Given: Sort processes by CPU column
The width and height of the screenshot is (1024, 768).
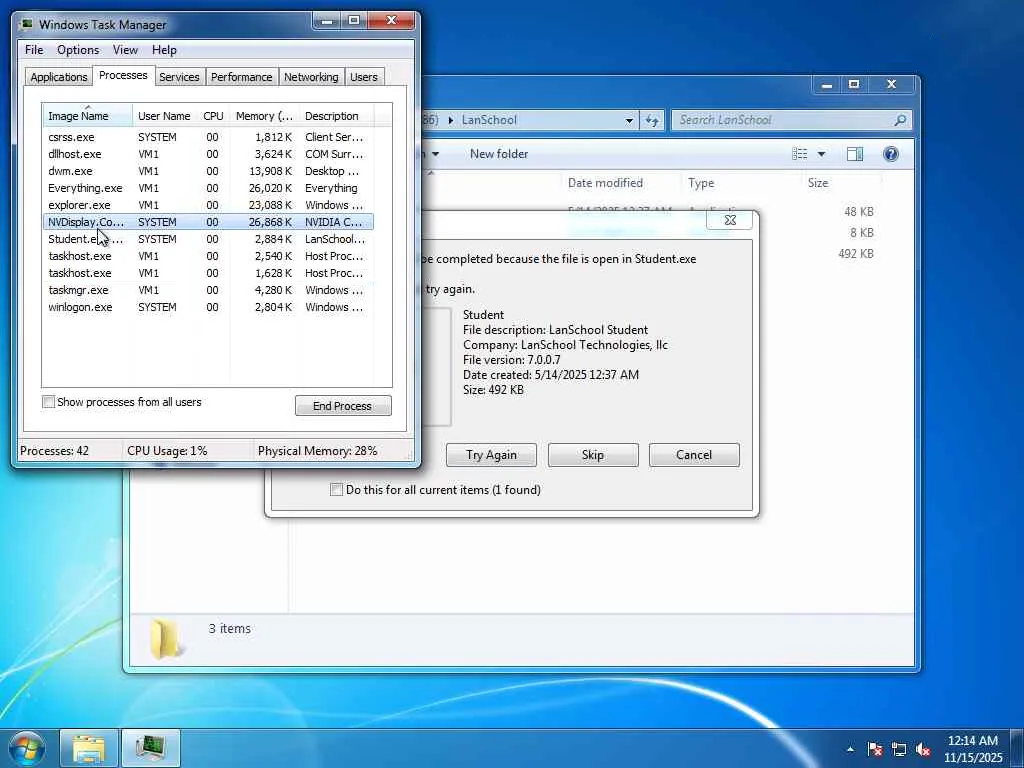Looking at the screenshot, I should point(213,116).
